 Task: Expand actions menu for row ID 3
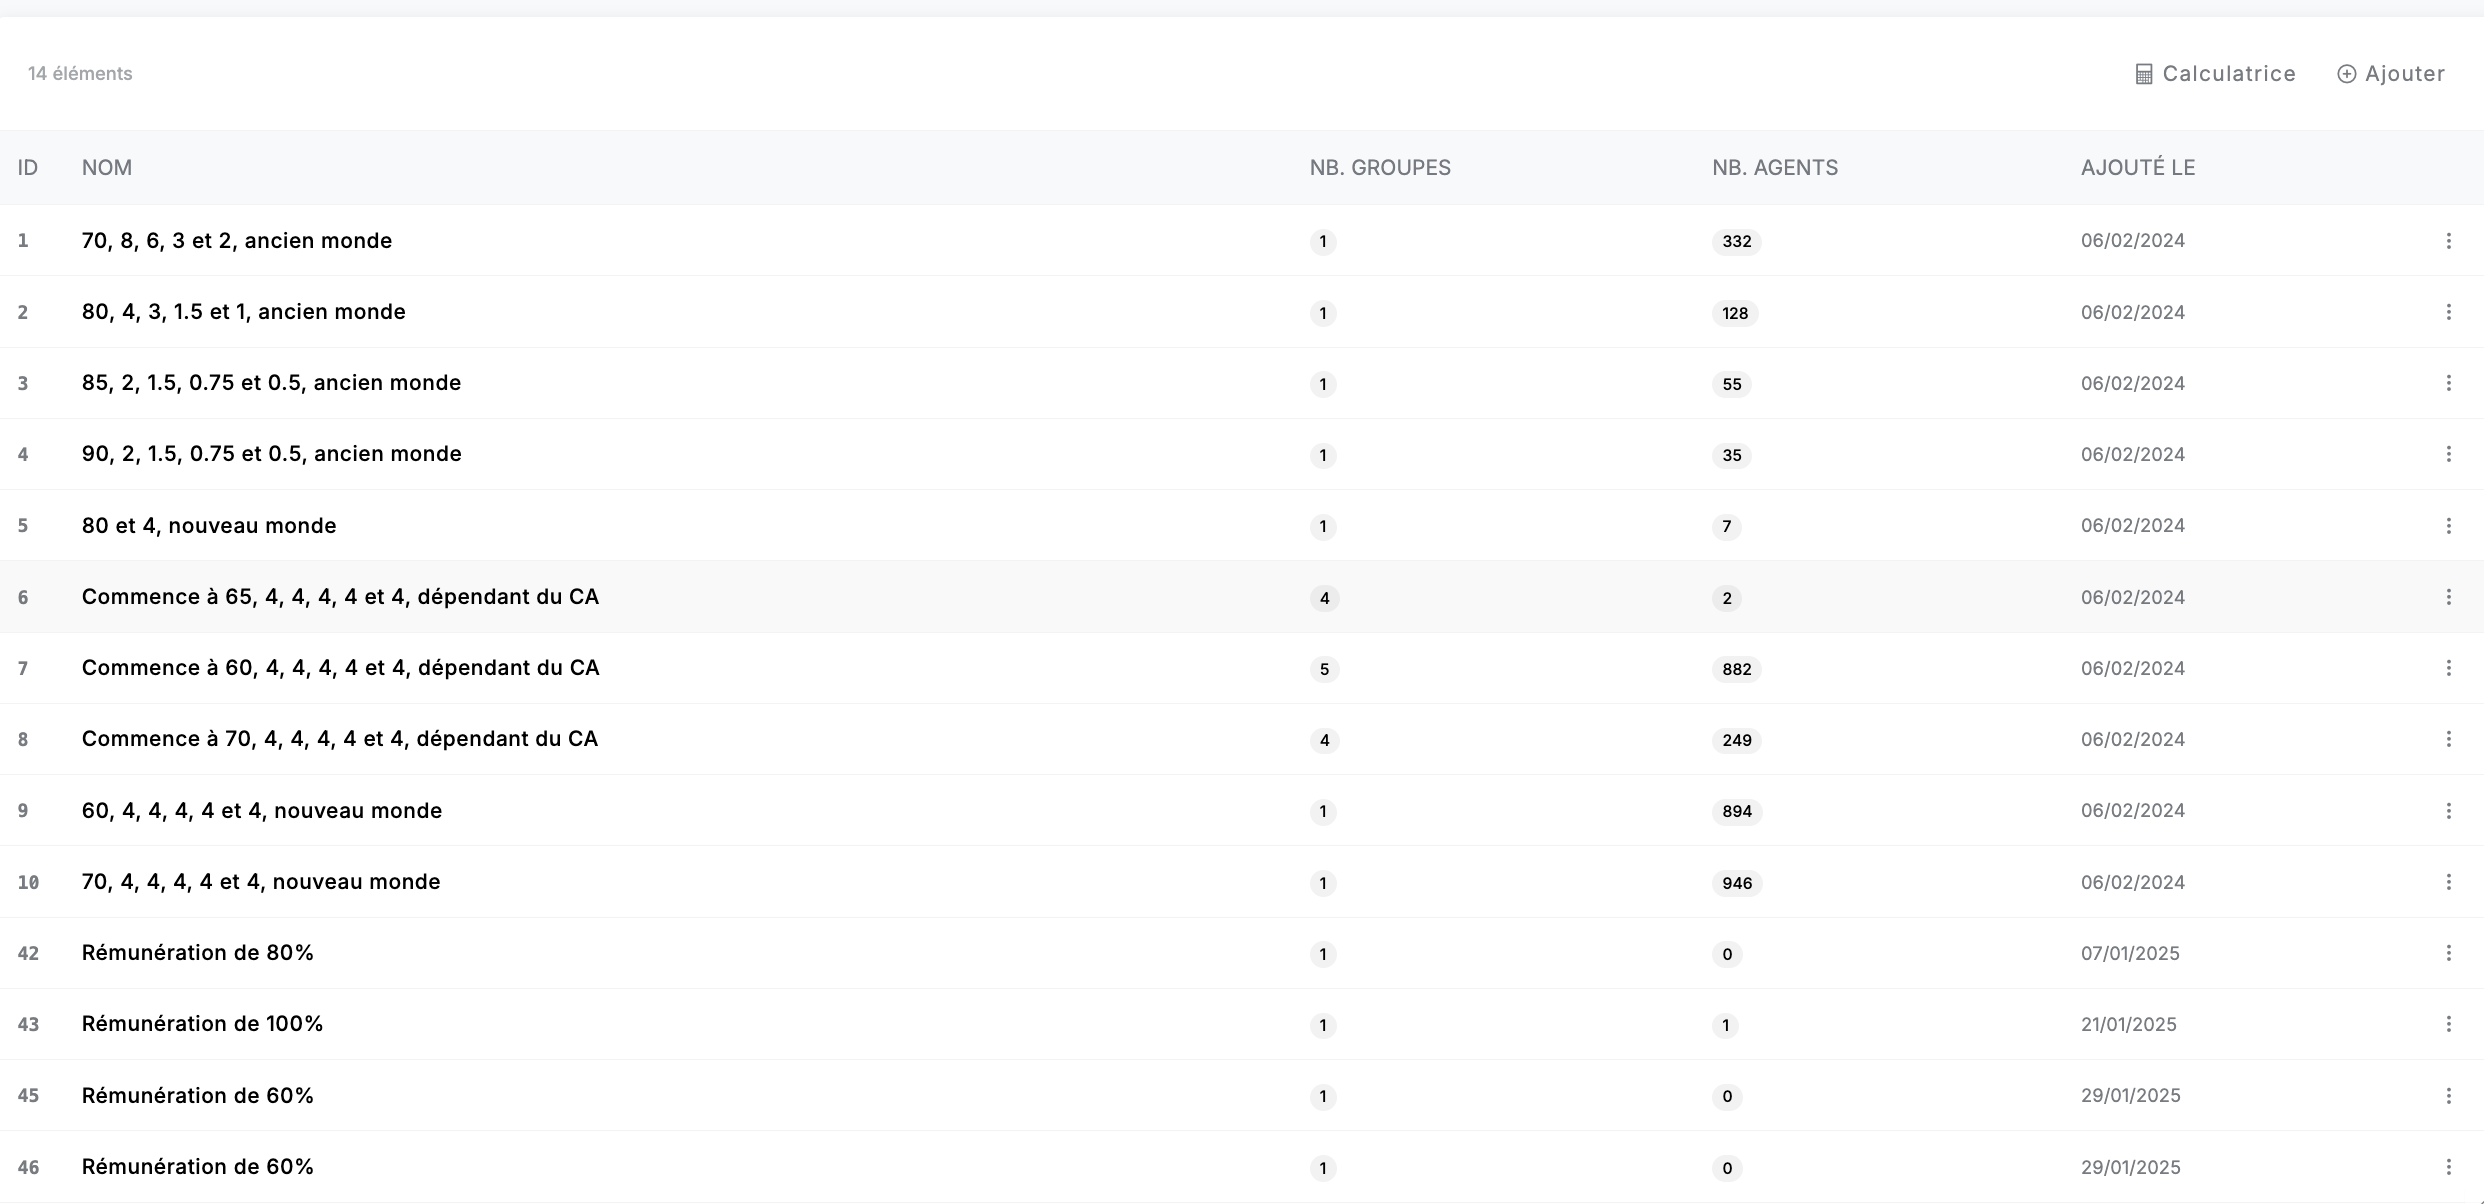[x=2448, y=383]
